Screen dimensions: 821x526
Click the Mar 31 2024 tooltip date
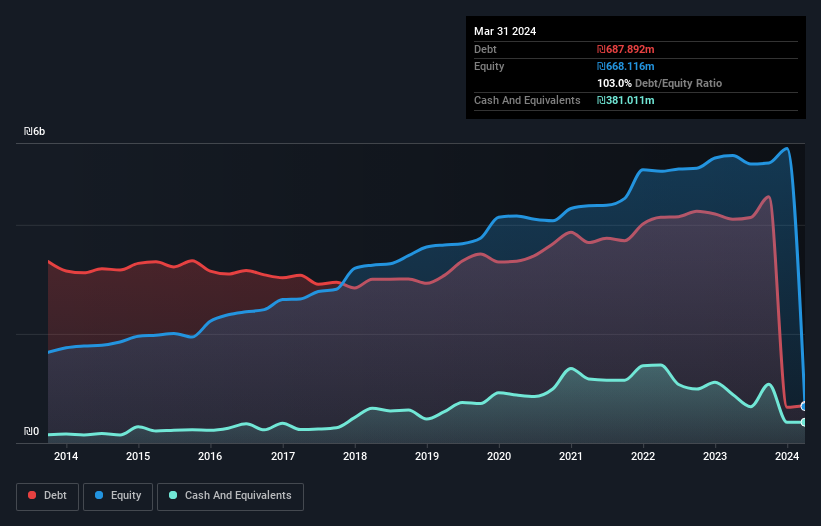pyautogui.click(x=505, y=31)
